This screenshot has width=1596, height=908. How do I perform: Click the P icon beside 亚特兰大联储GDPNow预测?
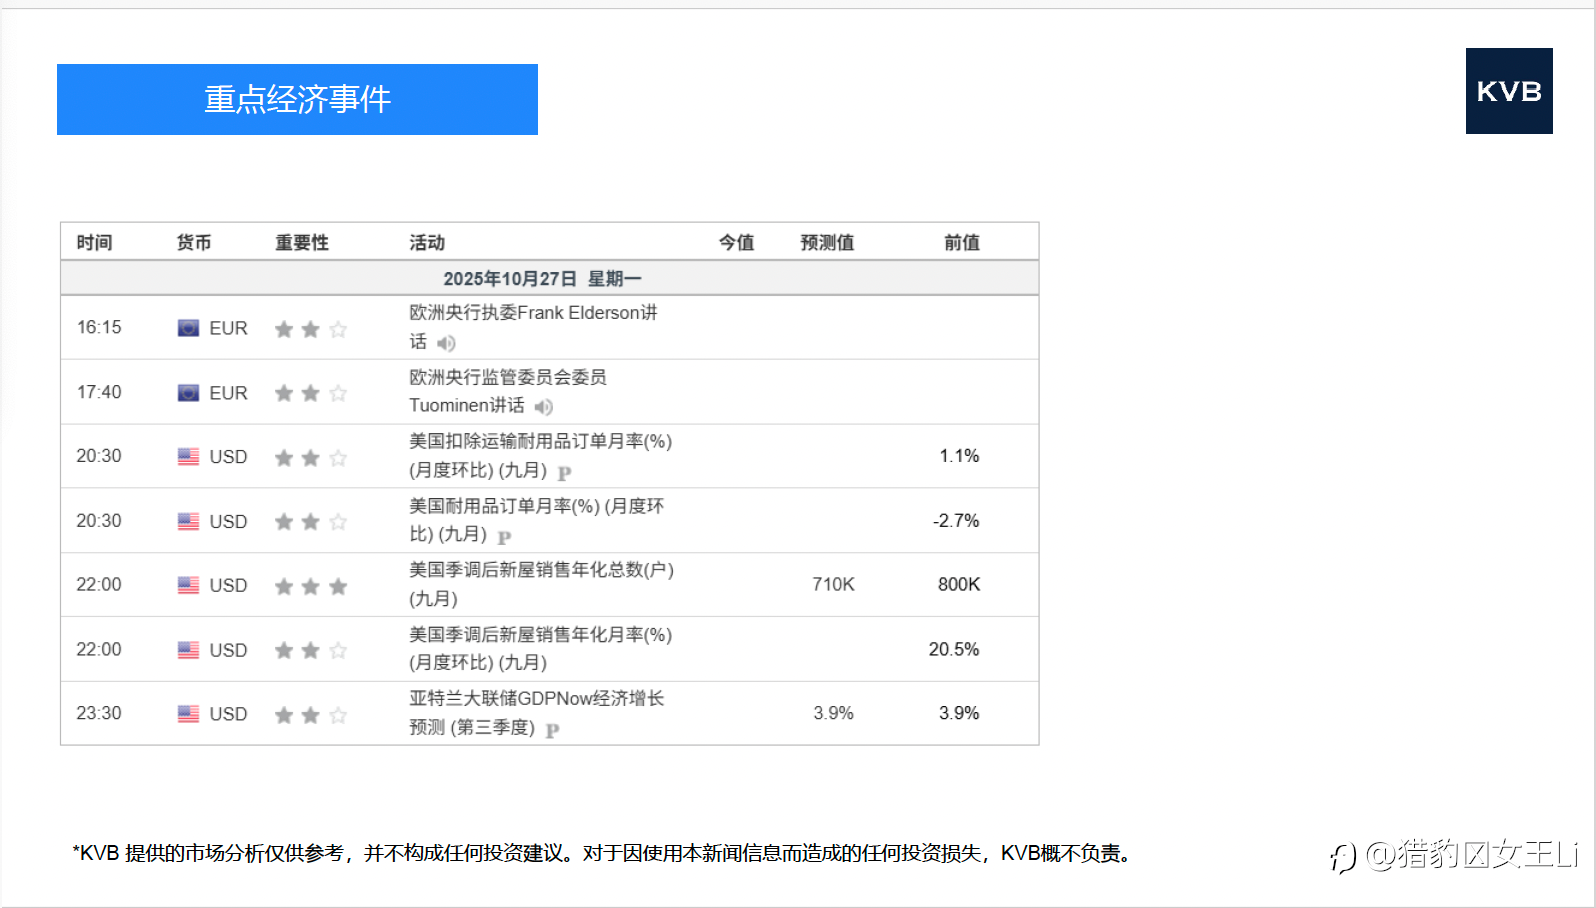pos(552,730)
